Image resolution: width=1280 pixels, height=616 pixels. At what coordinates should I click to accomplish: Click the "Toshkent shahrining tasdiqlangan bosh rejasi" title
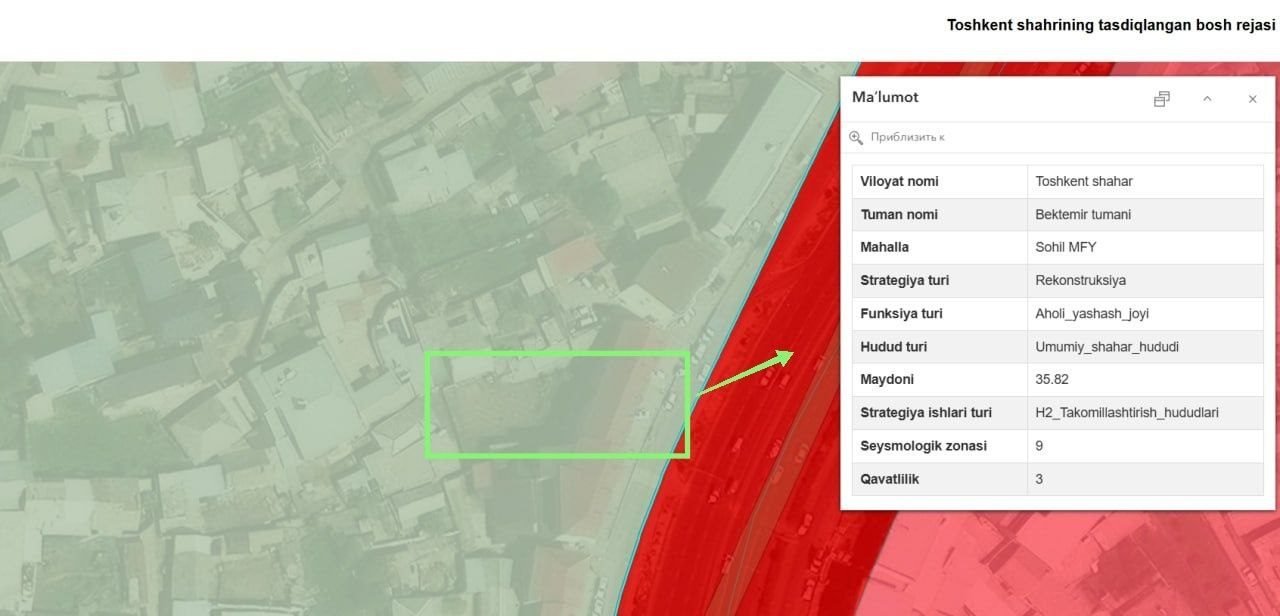1111,25
